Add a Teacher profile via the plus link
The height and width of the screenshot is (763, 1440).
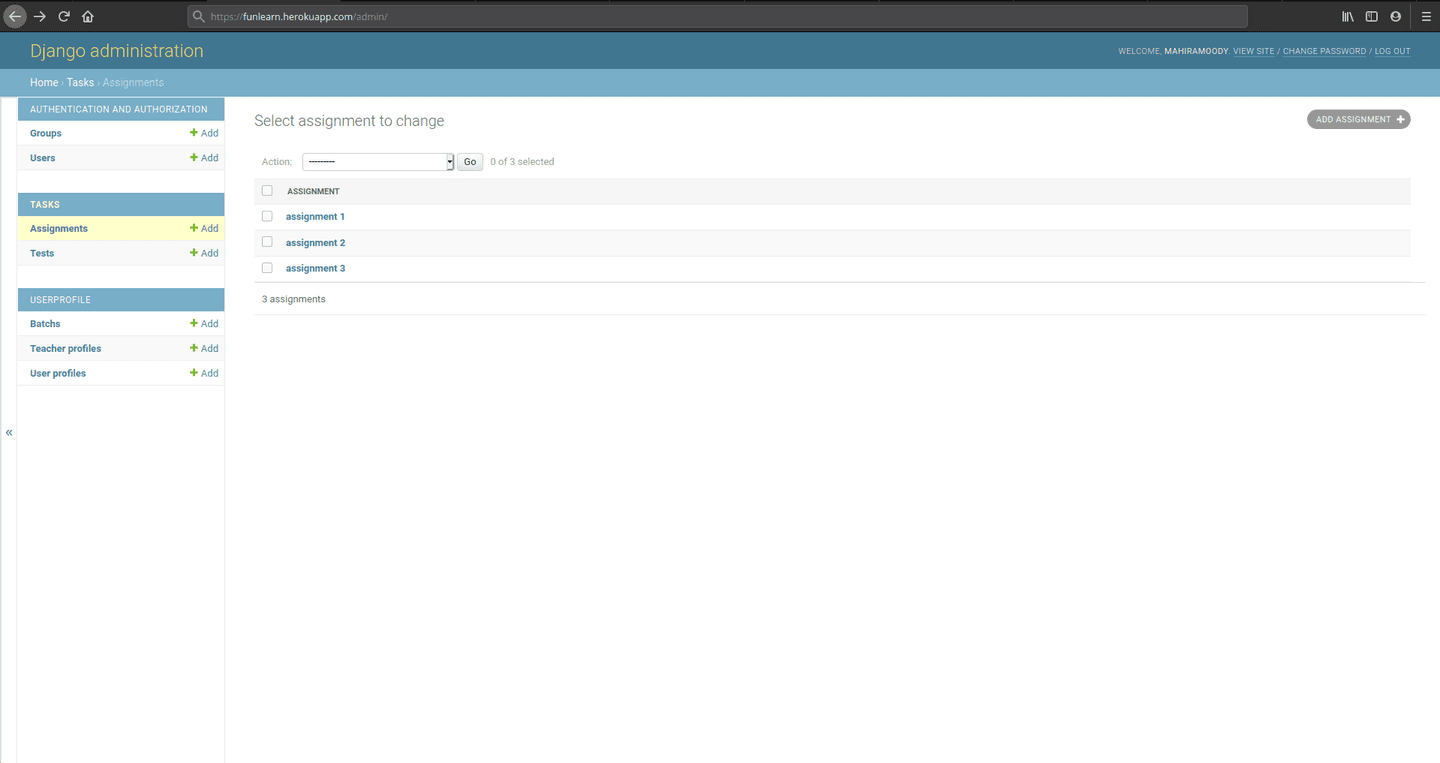[204, 348]
